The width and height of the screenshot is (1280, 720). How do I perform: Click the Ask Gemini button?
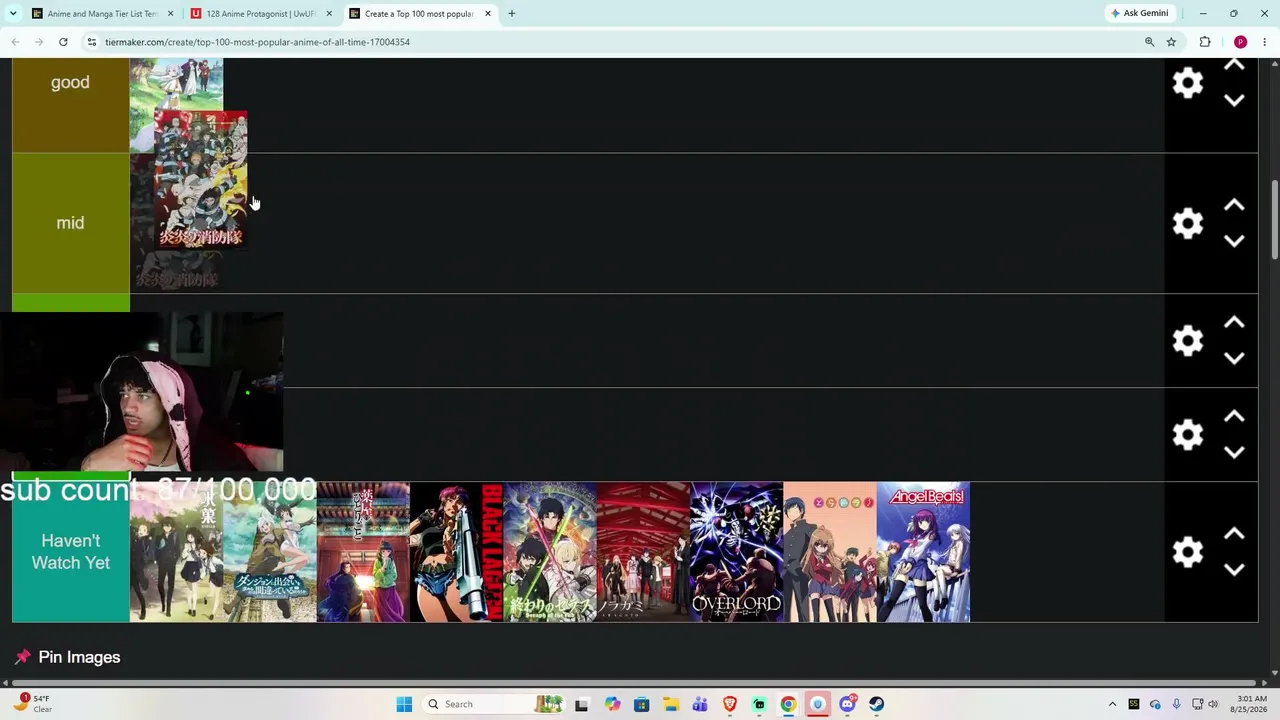pos(1139,14)
